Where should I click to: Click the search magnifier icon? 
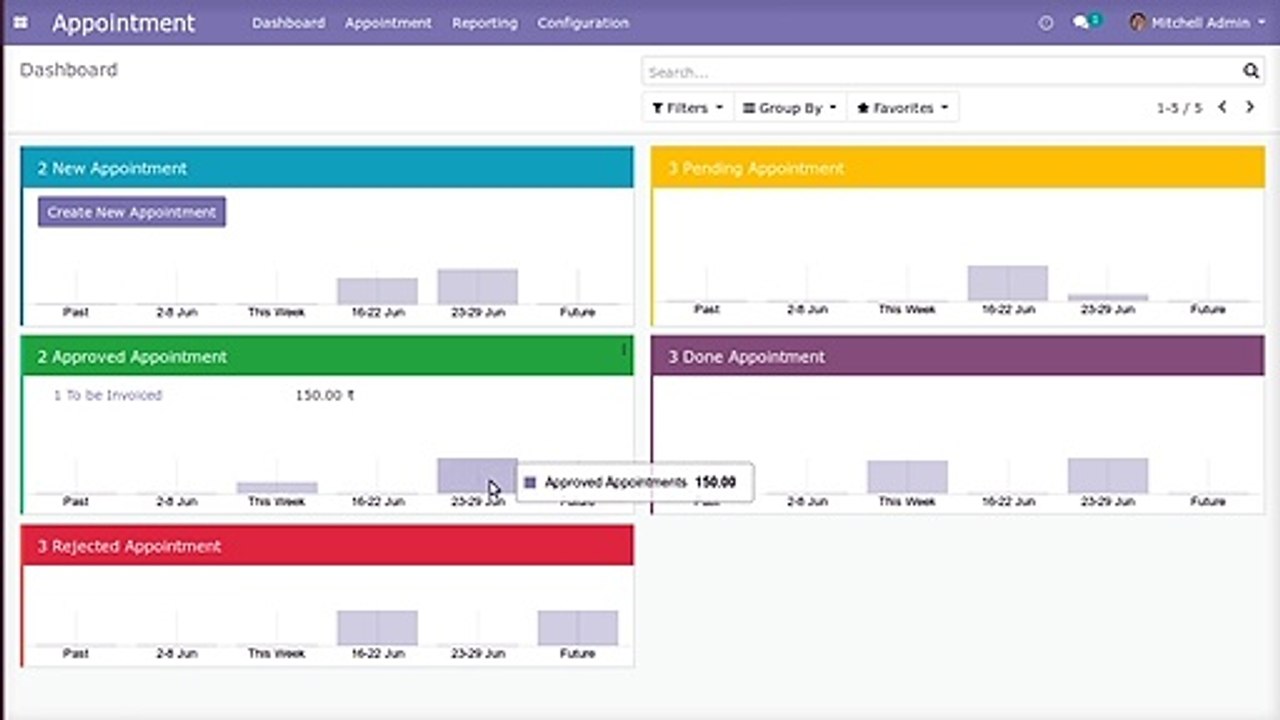[x=1251, y=71]
